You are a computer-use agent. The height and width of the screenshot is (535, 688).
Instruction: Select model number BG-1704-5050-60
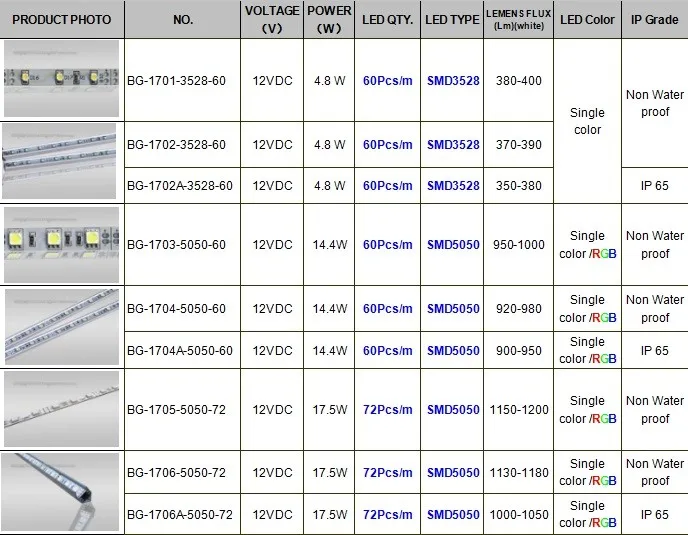(177, 309)
